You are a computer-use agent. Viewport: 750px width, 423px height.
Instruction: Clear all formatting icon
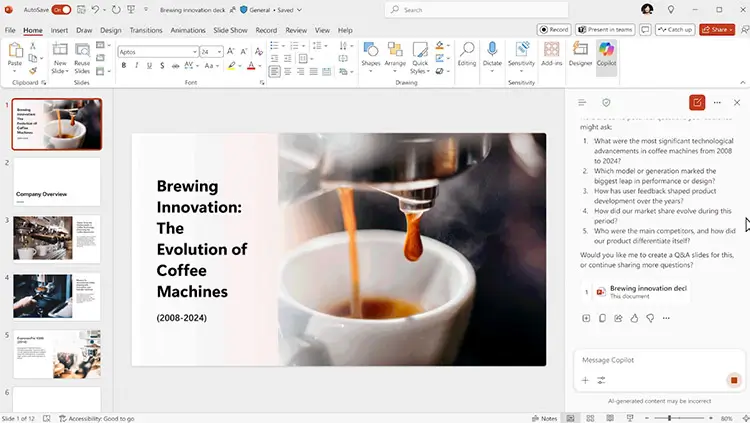coord(259,51)
